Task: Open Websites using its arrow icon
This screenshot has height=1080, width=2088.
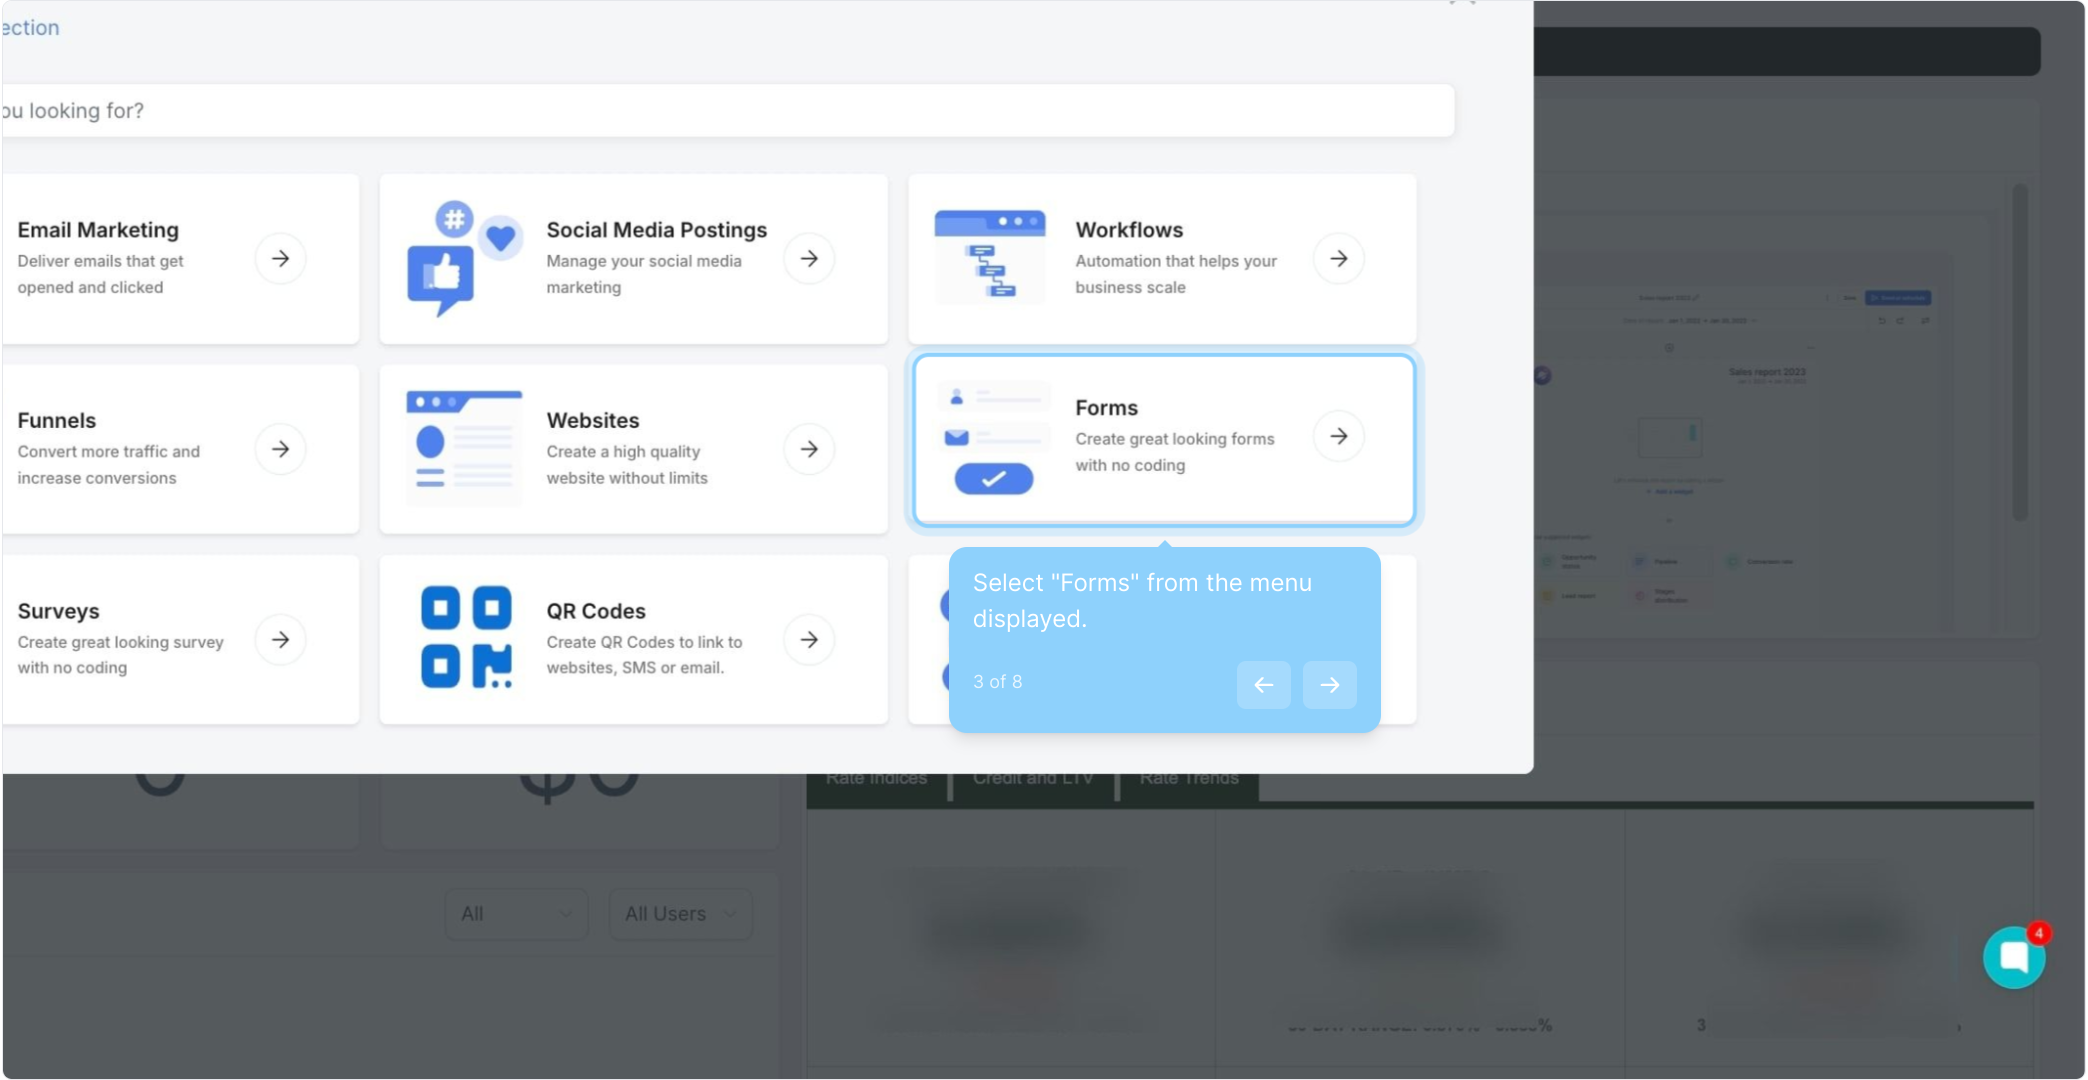Action: [809, 449]
